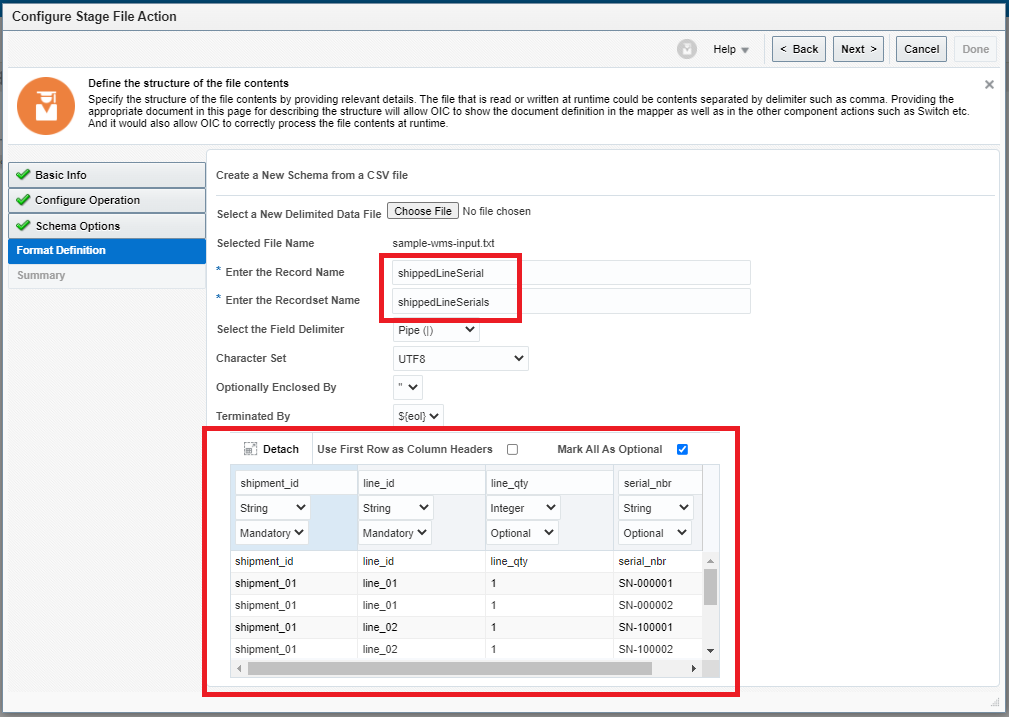Image resolution: width=1009 pixels, height=717 pixels.
Task: Click the Record Name input field
Action: [571, 273]
